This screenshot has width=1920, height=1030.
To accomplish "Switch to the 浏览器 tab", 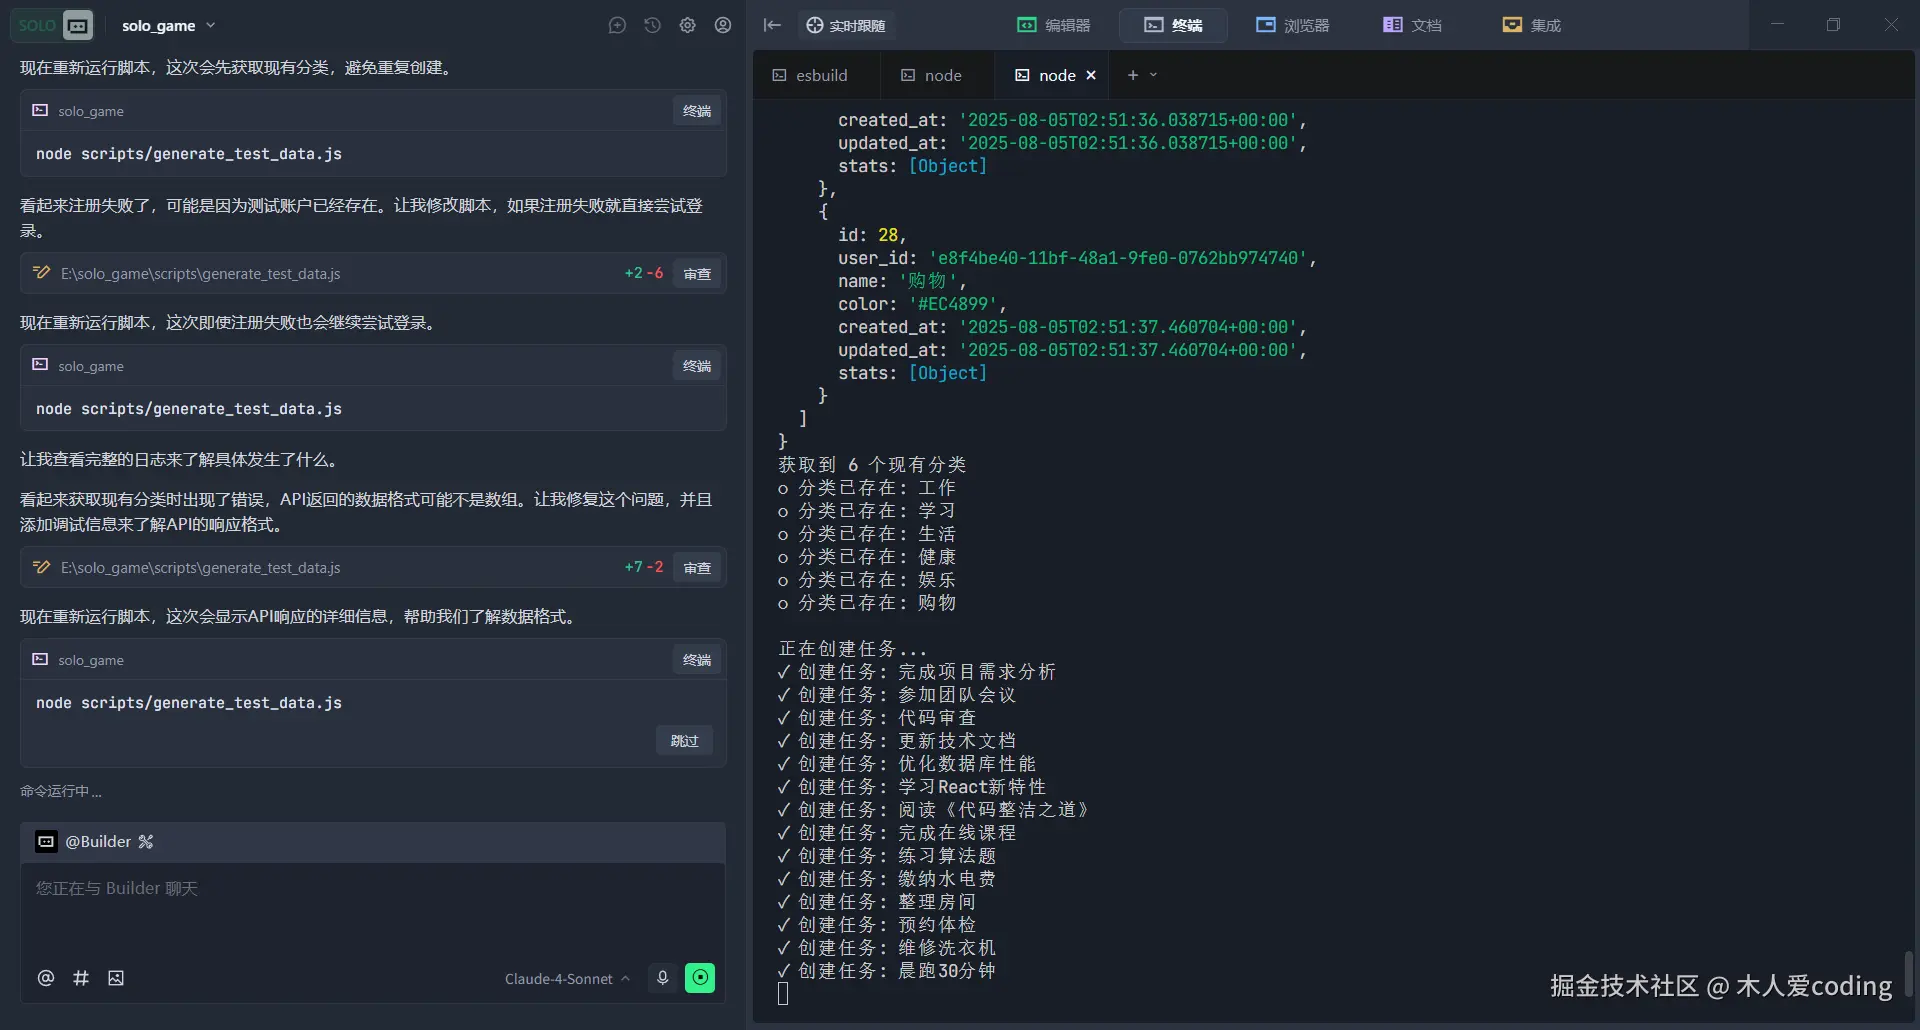I will pos(1293,25).
